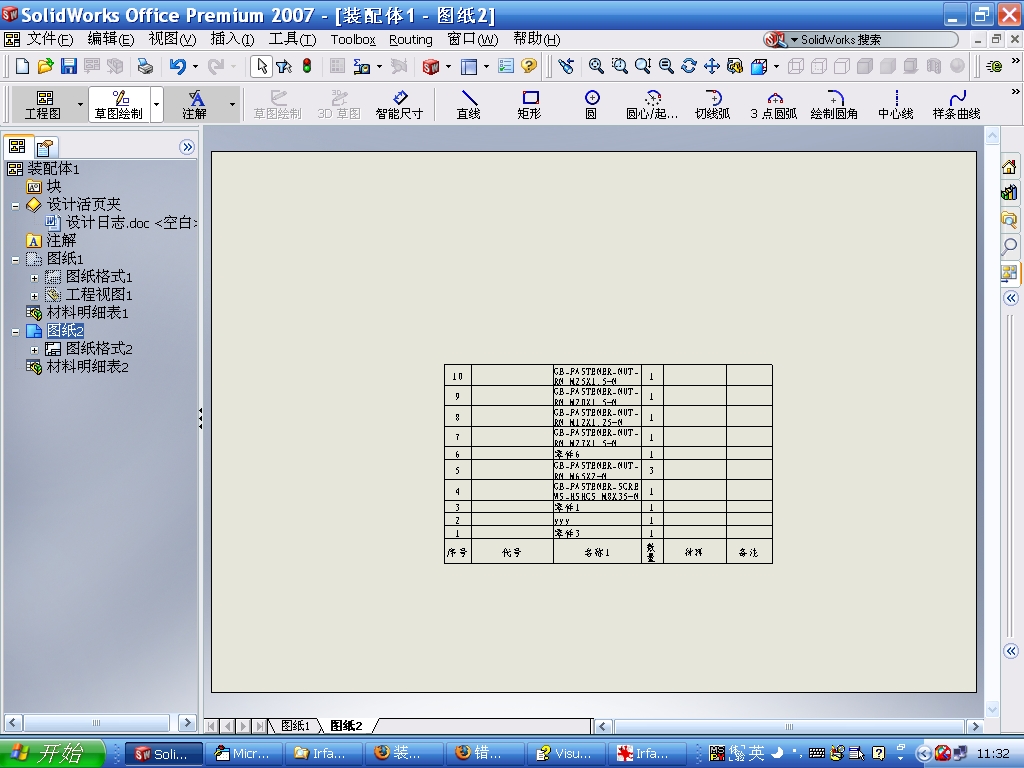Open the 视图(V) menu

pyautogui.click(x=172, y=39)
